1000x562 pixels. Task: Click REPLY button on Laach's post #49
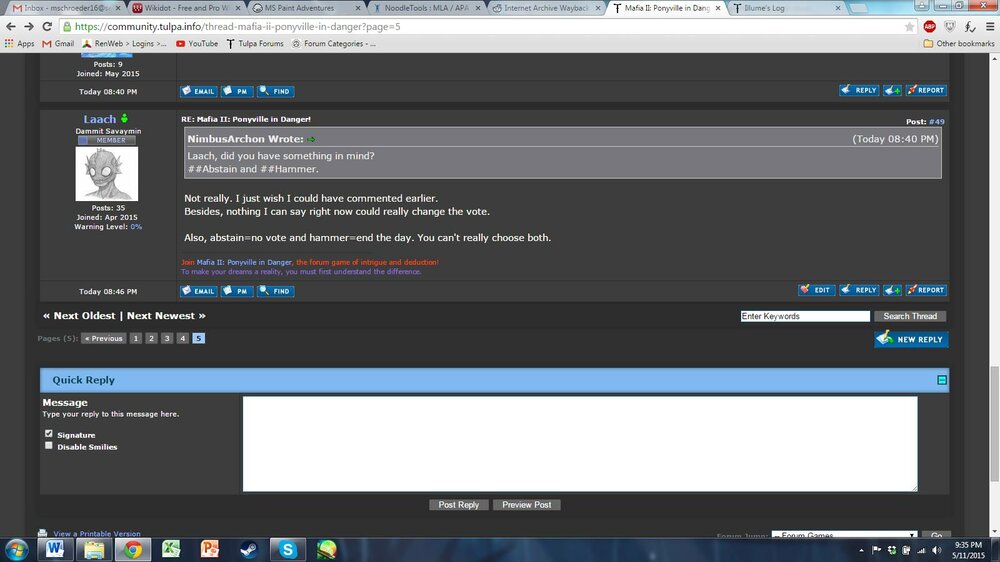point(859,290)
